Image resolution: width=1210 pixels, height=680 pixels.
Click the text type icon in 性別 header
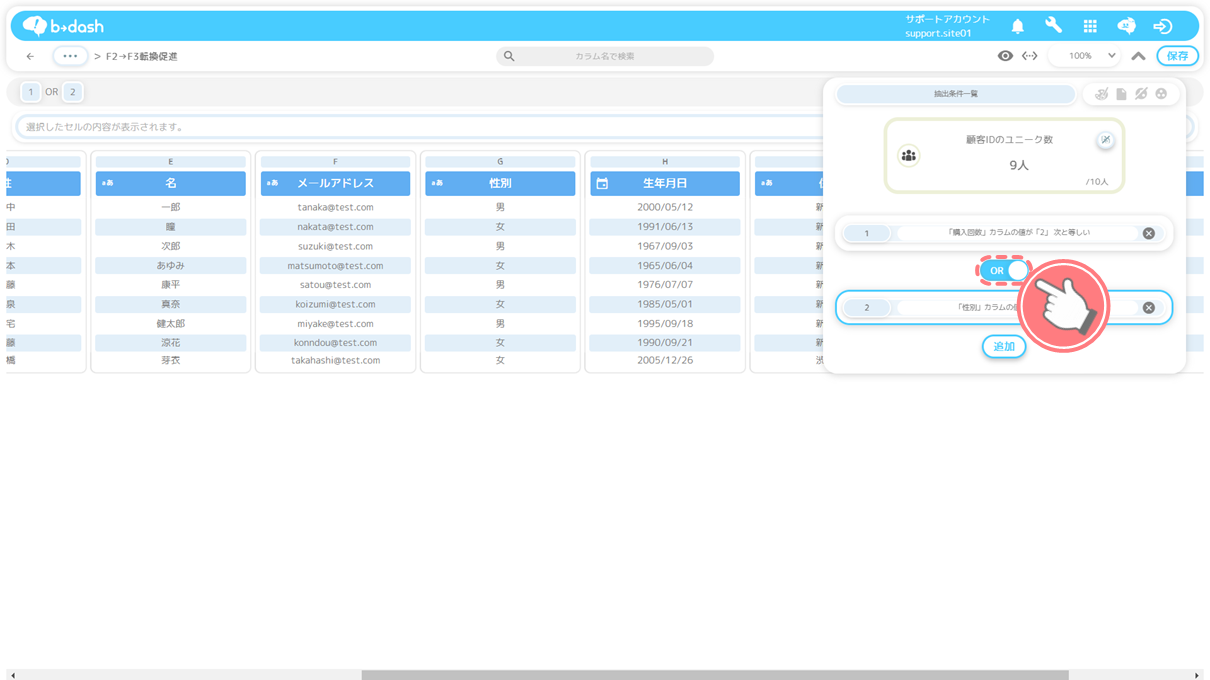click(x=437, y=184)
